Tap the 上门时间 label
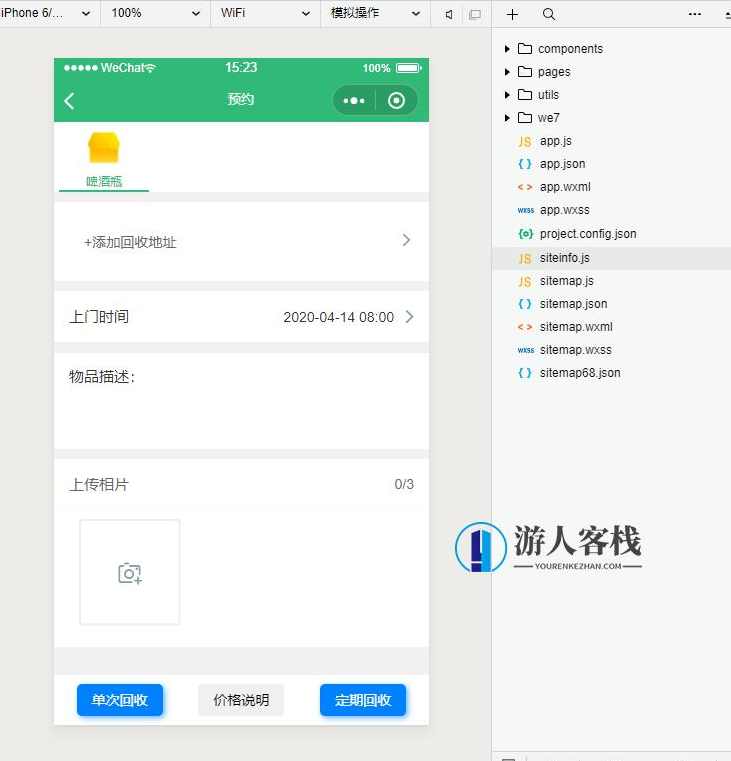The height and width of the screenshot is (761, 731). tap(99, 317)
